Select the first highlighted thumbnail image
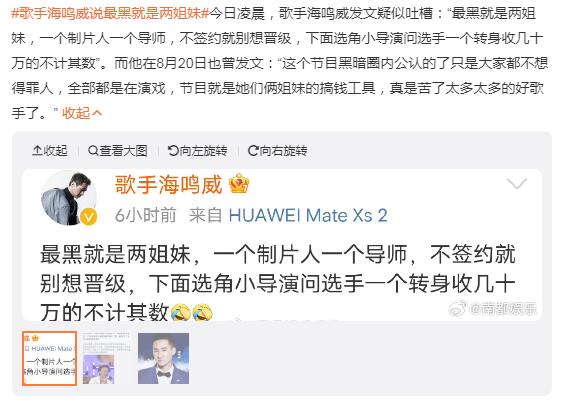Image resolution: width=568 pixels, height=403 pixels. coord(49,358)
